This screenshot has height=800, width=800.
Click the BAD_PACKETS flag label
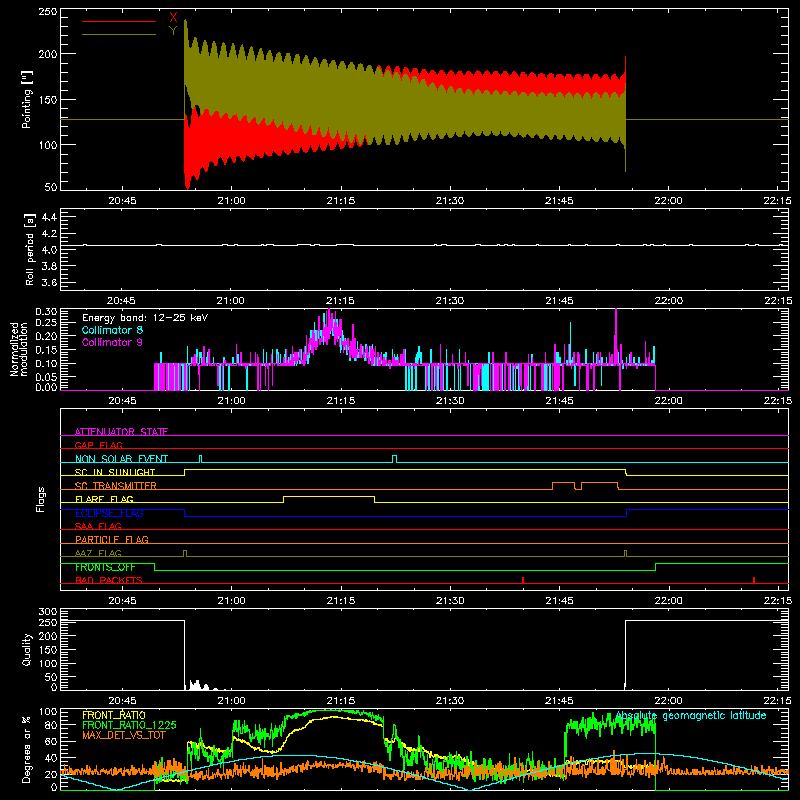109,580
